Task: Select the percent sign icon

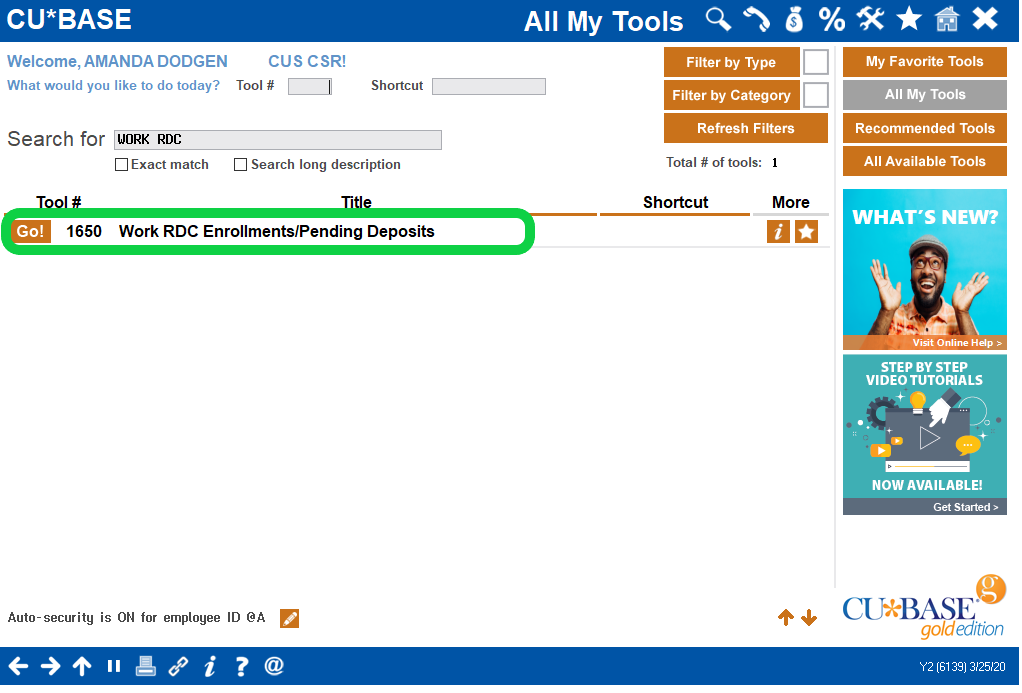Action: click(832, 19)
